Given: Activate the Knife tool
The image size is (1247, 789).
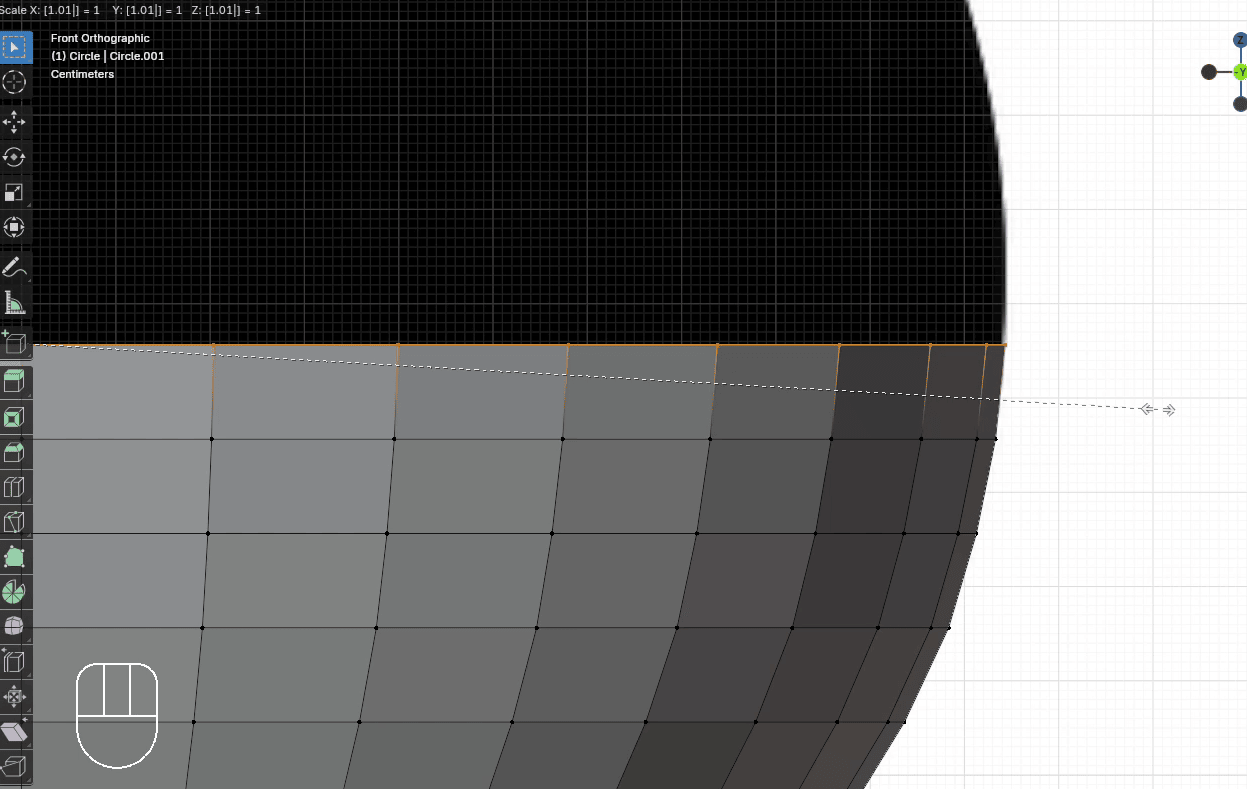Looking at the screenshot, I should coord(15,522).
